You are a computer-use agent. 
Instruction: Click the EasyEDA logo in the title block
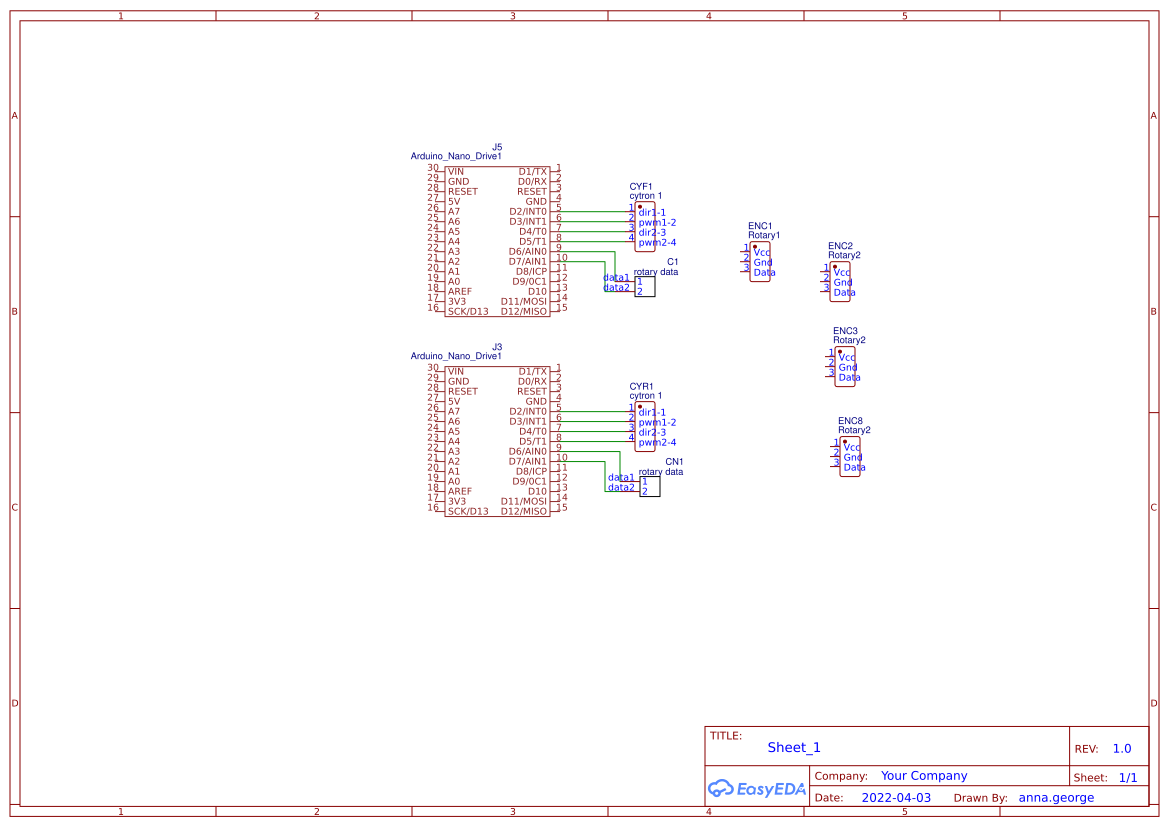point(757,789)
